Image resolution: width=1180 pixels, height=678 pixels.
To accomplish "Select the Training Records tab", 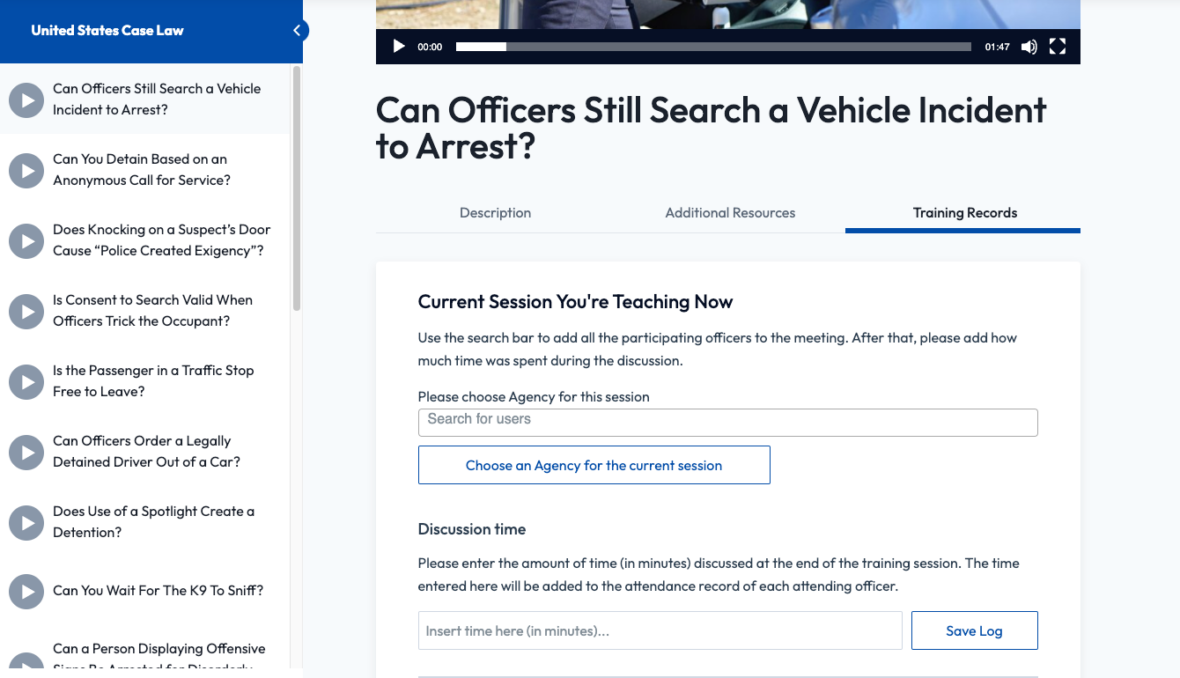I will (964, 213).
